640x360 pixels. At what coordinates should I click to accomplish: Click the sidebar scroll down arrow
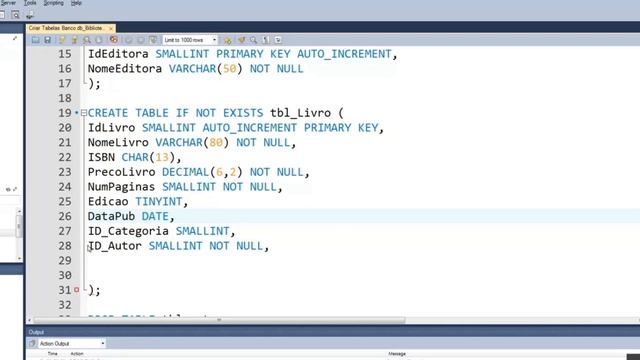click(19, 258)
